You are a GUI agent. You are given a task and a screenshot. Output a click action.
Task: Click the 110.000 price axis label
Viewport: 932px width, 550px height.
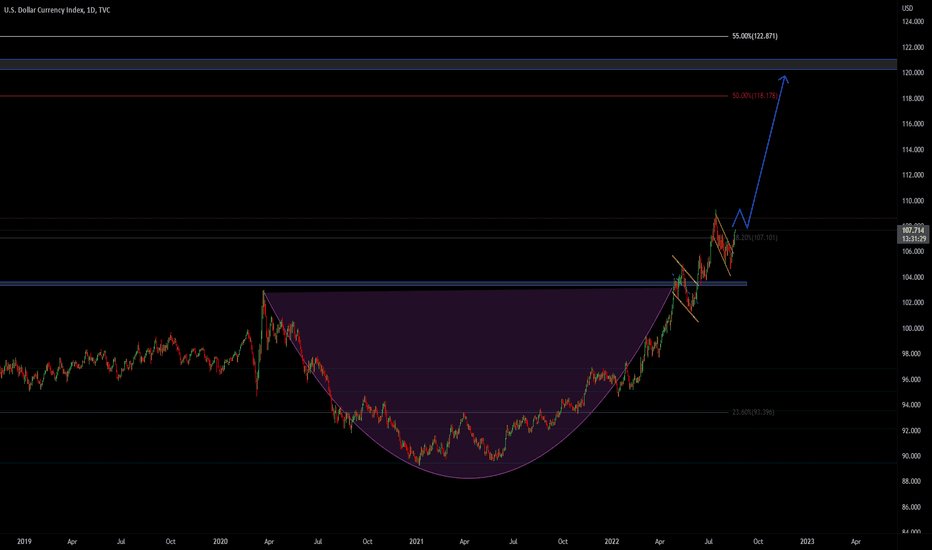913,201
